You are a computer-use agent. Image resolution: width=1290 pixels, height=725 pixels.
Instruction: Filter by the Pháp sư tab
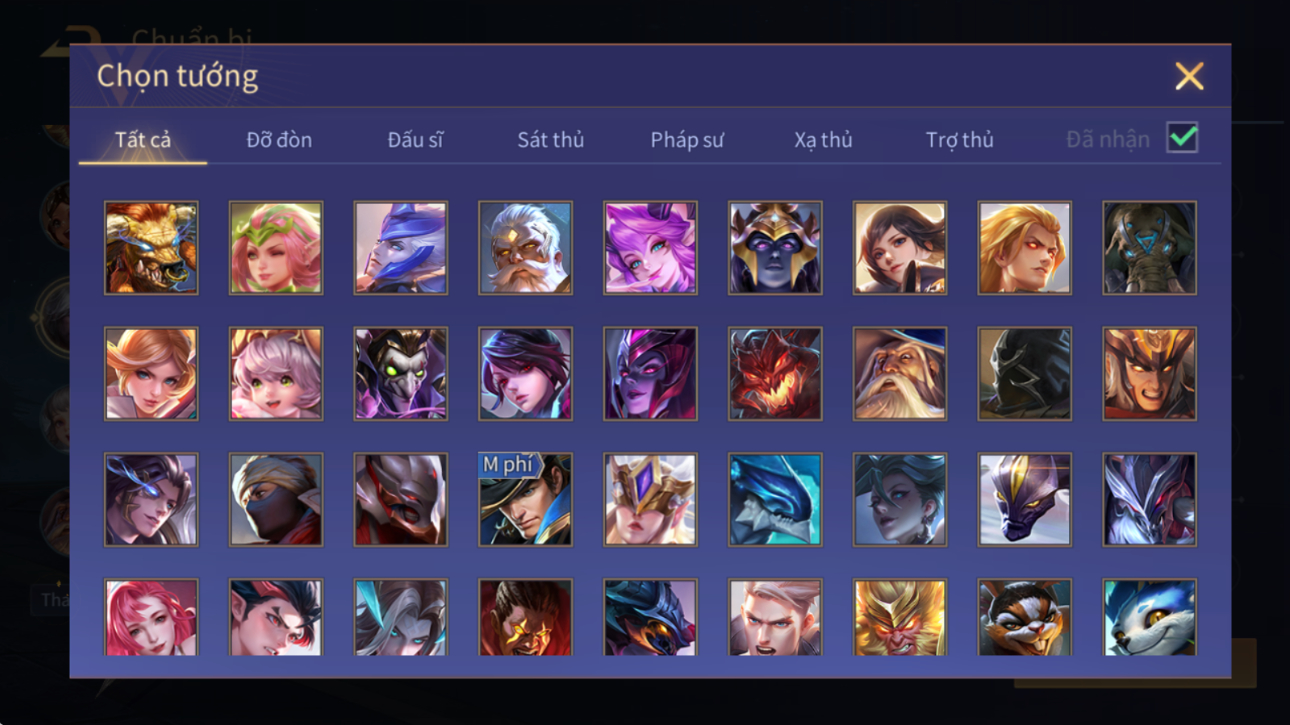click(687, 140)
